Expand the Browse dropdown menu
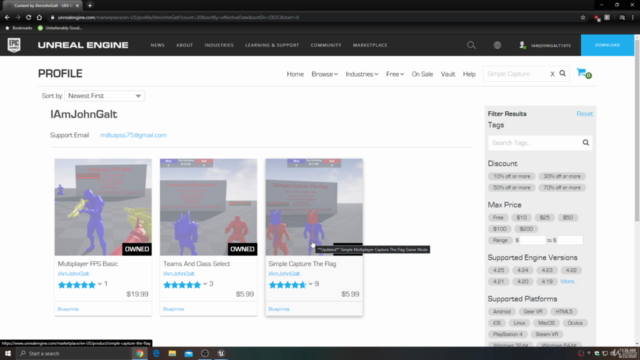The width and height of the screenshot is (640, 360). (x=324, y=74)
